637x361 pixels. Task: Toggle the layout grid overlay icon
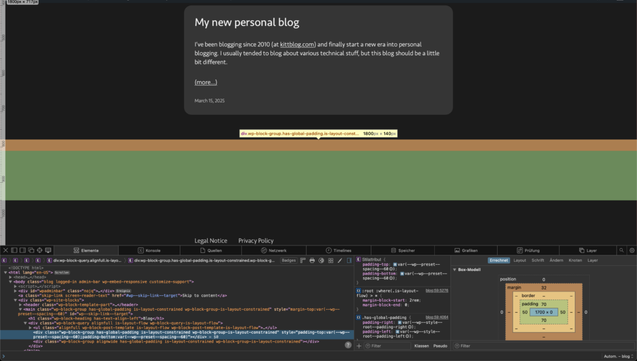pos(330,260)
